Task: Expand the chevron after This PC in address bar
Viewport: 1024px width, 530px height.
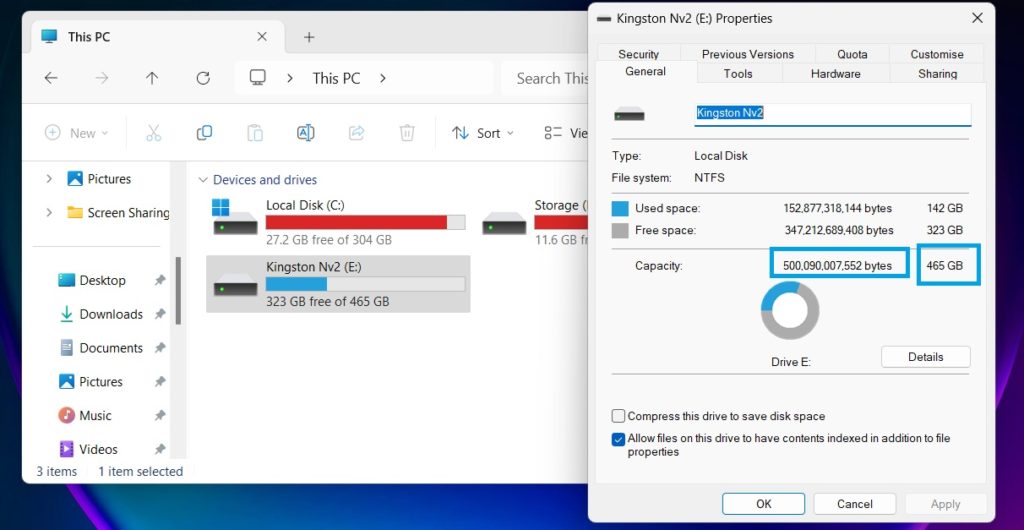Action: [x=383, y=78]
